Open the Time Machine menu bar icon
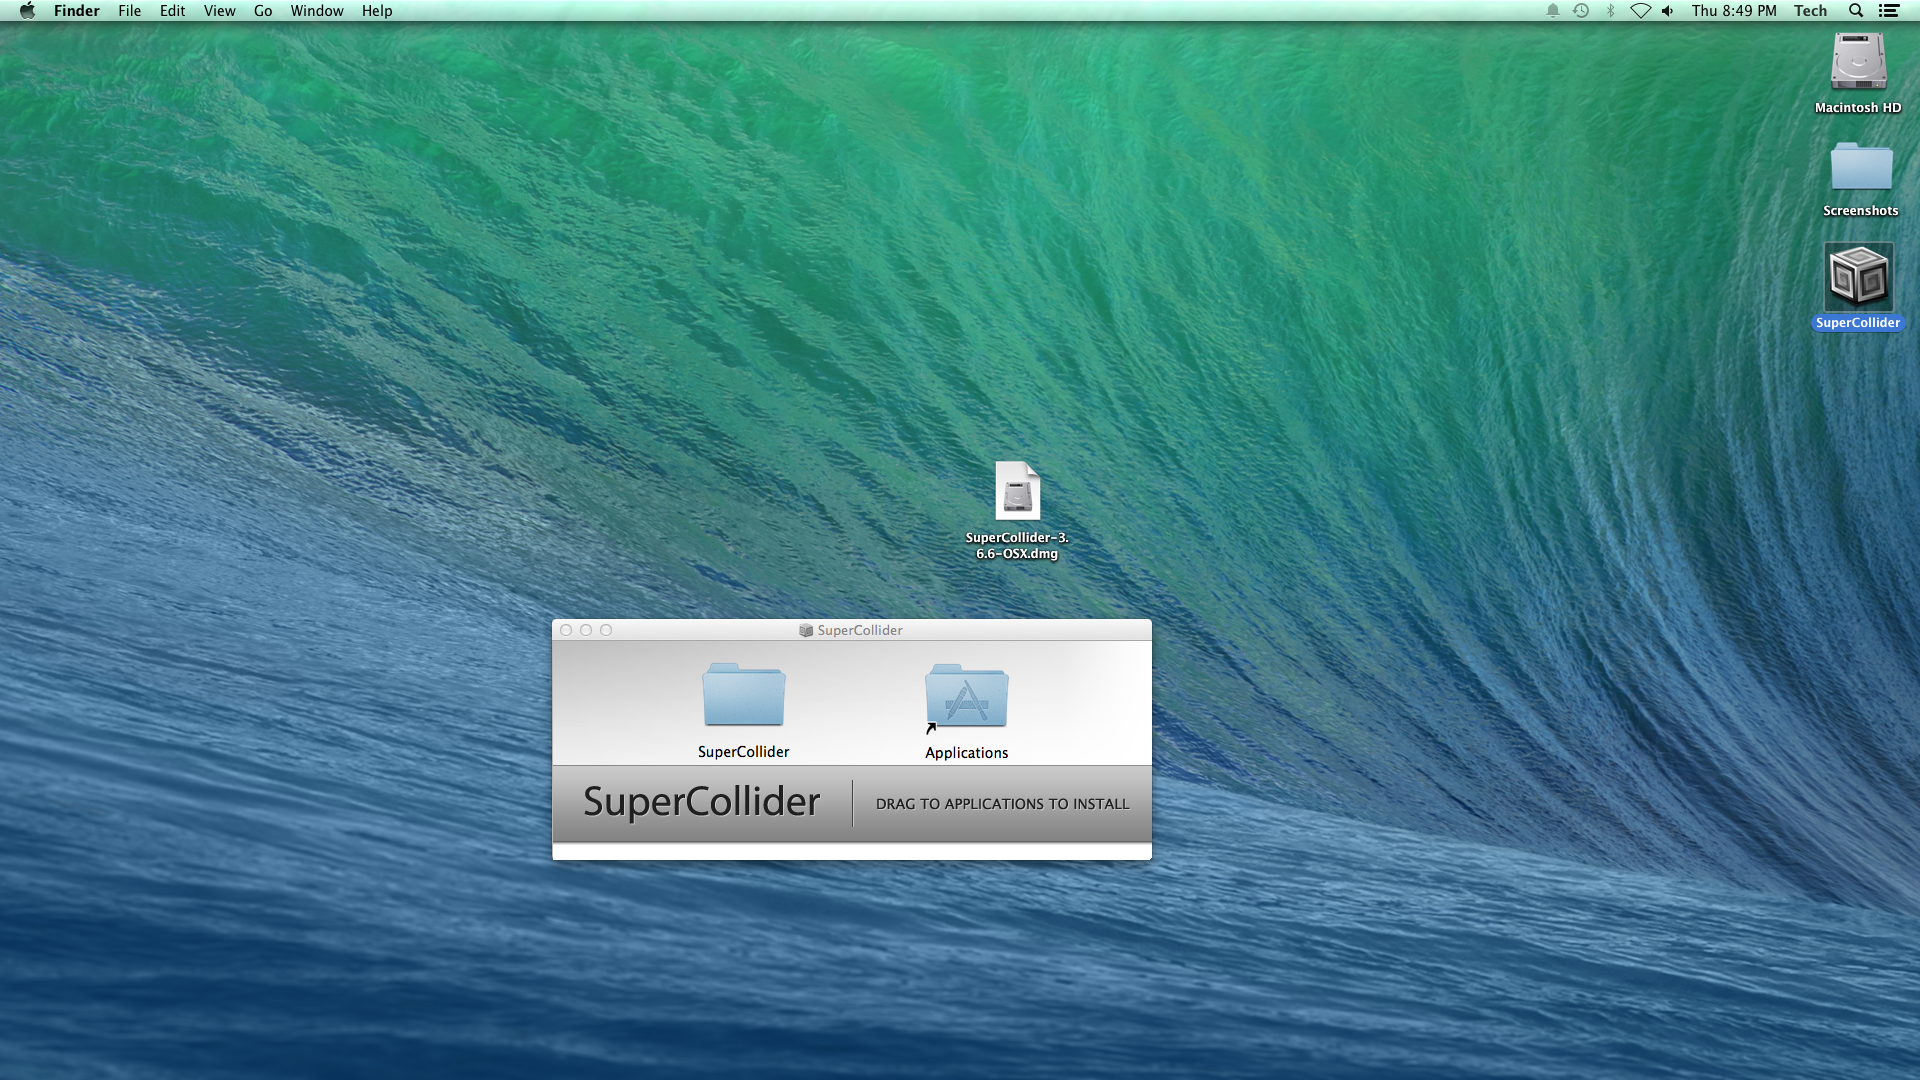The width and height of the screenshot is (1920, 1080). 1581,11
